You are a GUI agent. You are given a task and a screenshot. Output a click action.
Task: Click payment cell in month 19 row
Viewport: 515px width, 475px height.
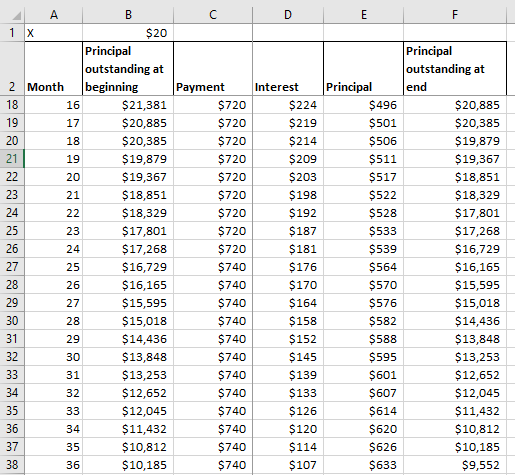213,159
